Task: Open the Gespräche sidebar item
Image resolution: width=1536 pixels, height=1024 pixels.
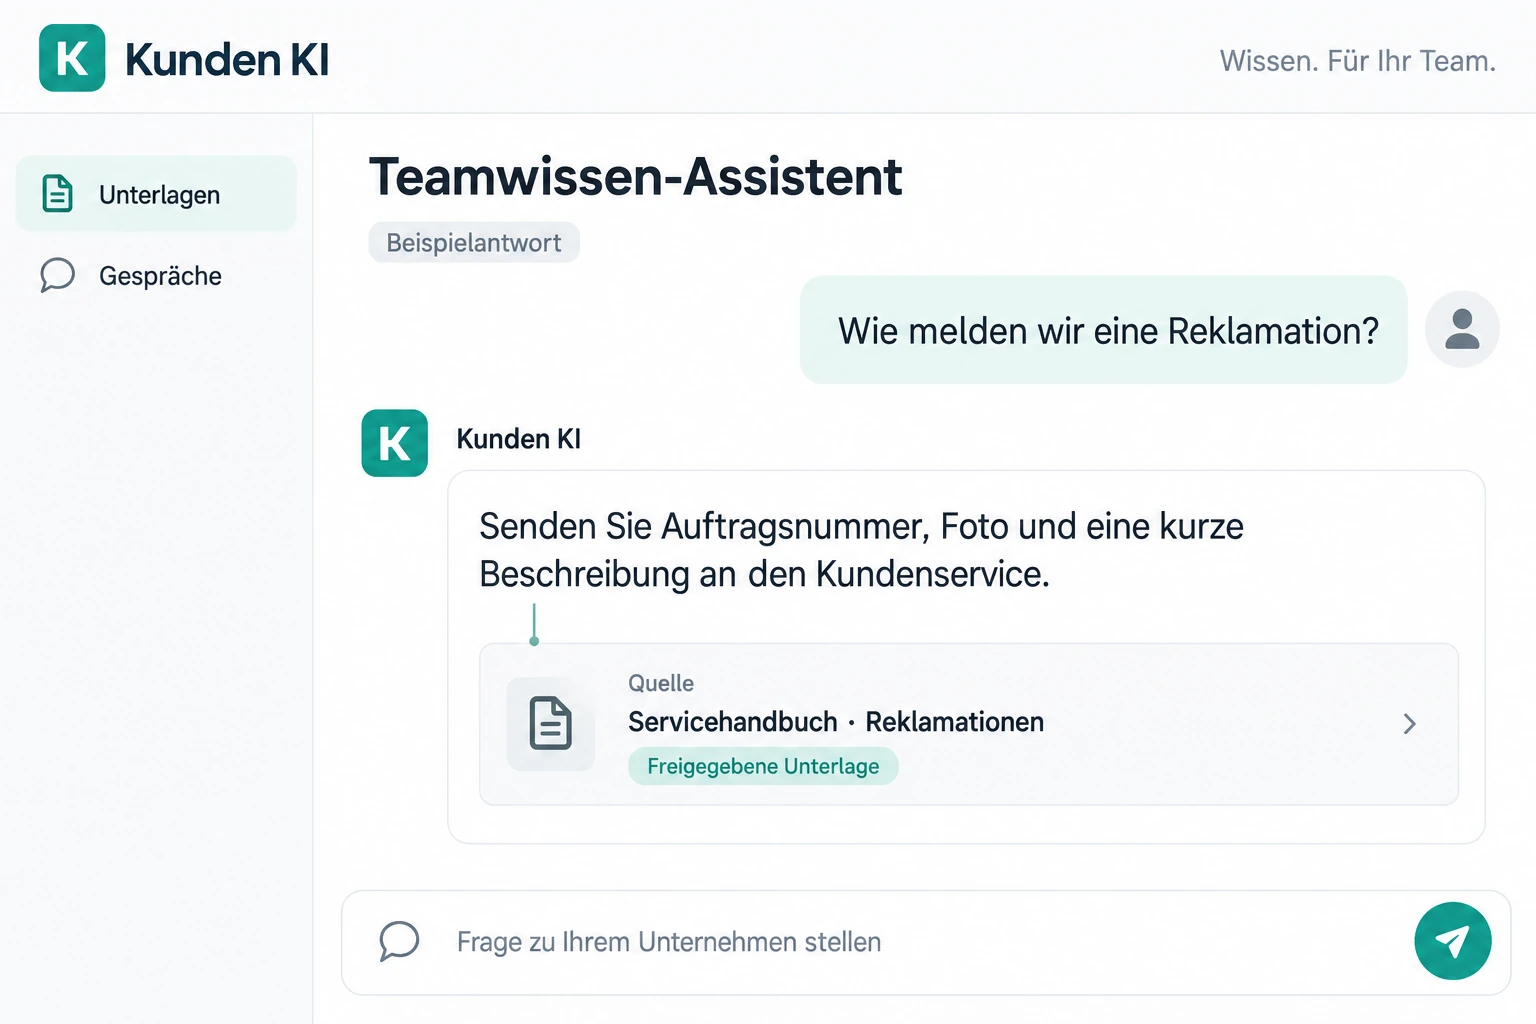Action: (x=156, y=275)
